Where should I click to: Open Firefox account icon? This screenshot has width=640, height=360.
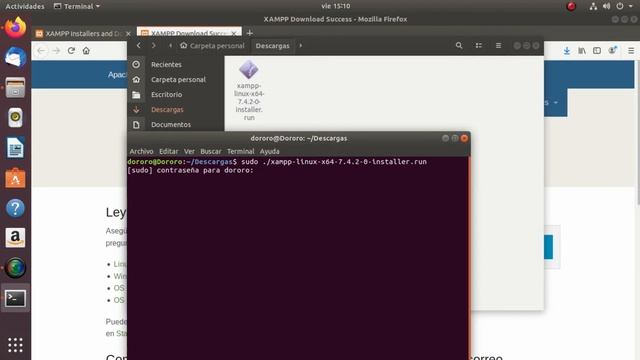pos(612,51)
